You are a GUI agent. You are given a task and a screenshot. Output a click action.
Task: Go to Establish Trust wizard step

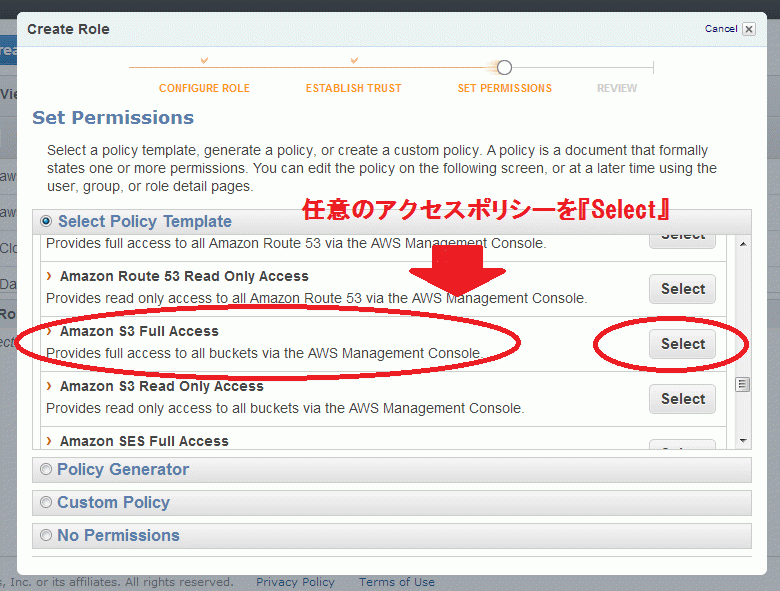click(x=353, y=88)
